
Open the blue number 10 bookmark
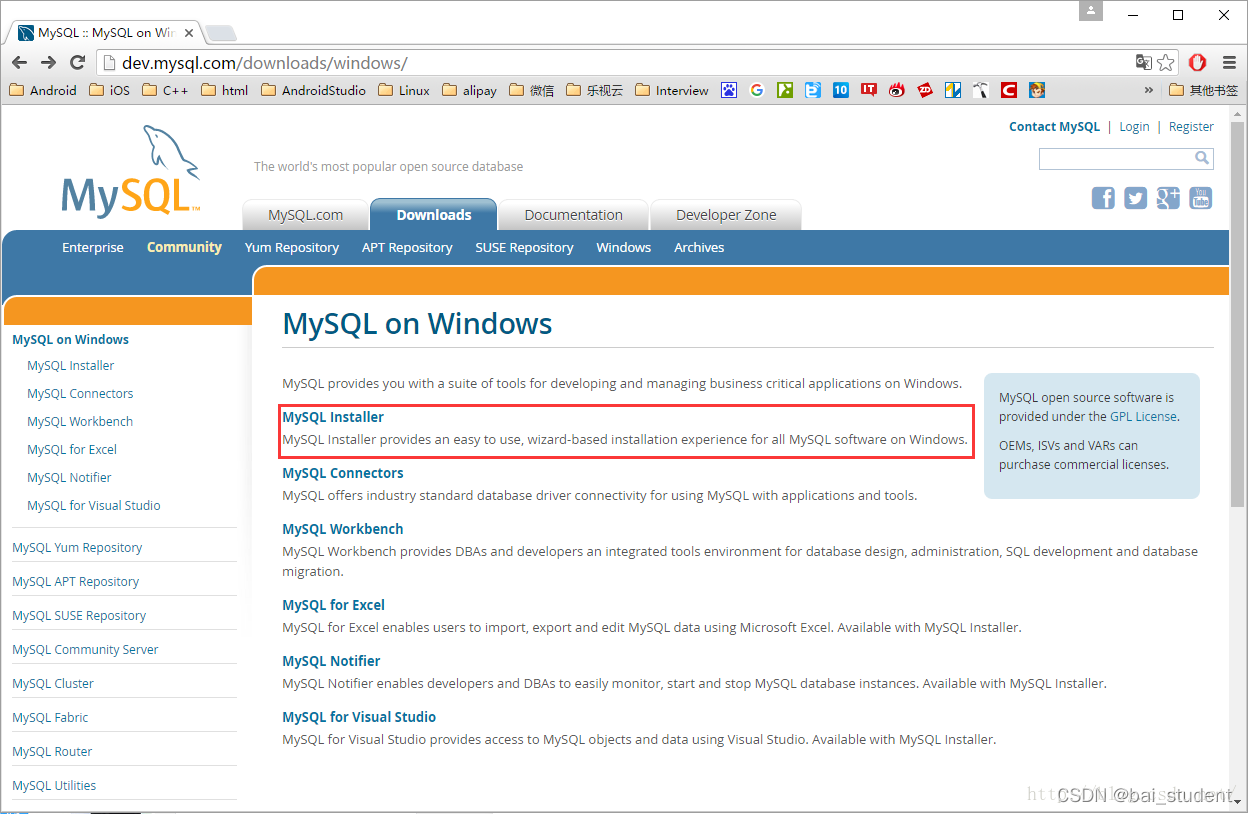click(x=841, y=90)
